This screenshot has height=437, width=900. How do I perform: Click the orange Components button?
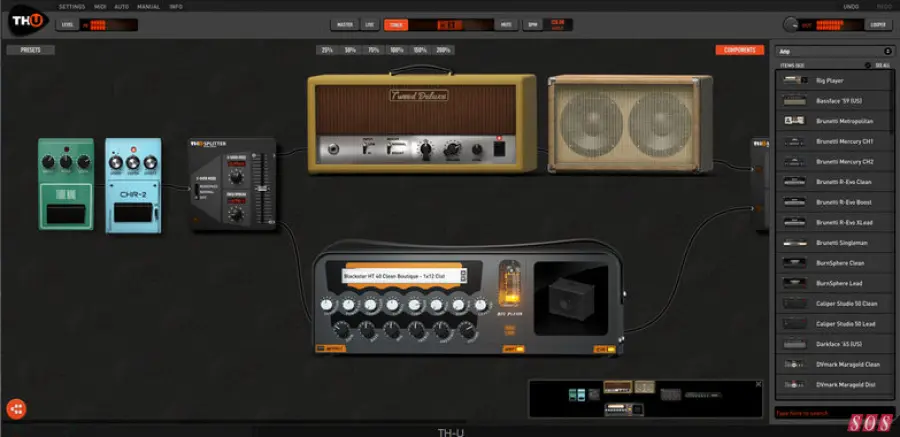point(739,50)
